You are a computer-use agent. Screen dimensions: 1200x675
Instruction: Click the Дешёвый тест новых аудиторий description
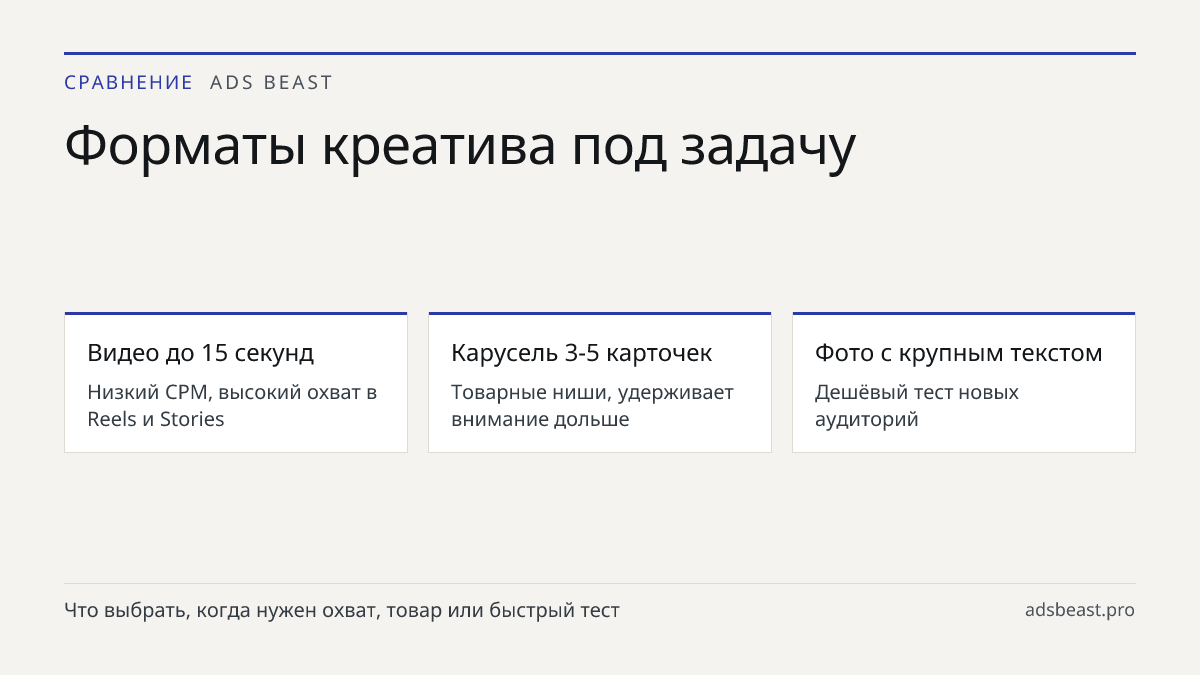tap(917, 405)
